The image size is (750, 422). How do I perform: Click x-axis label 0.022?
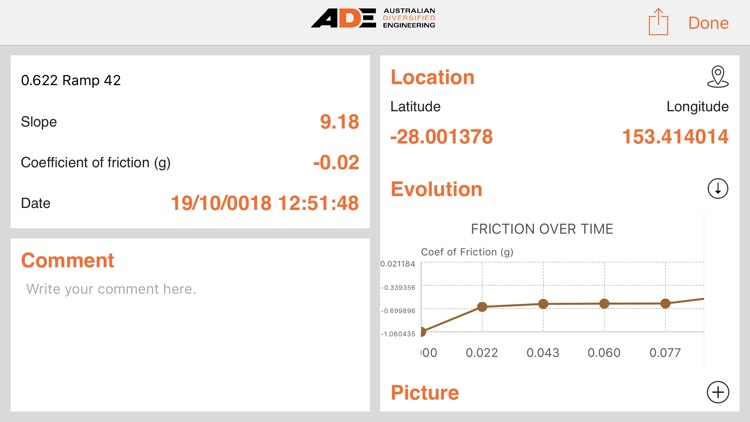click(482, 353)
